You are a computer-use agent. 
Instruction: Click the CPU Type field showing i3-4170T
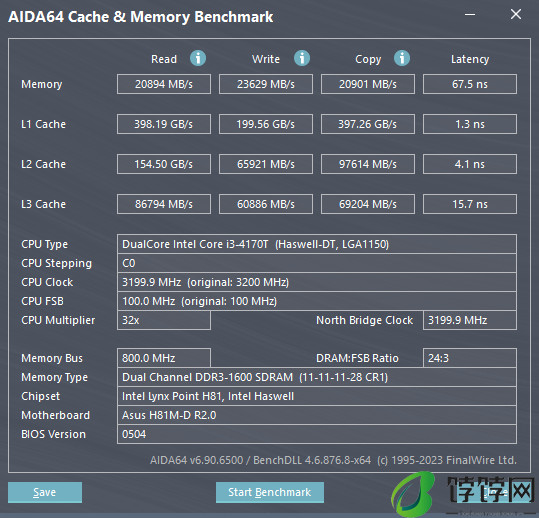[317, 244]
